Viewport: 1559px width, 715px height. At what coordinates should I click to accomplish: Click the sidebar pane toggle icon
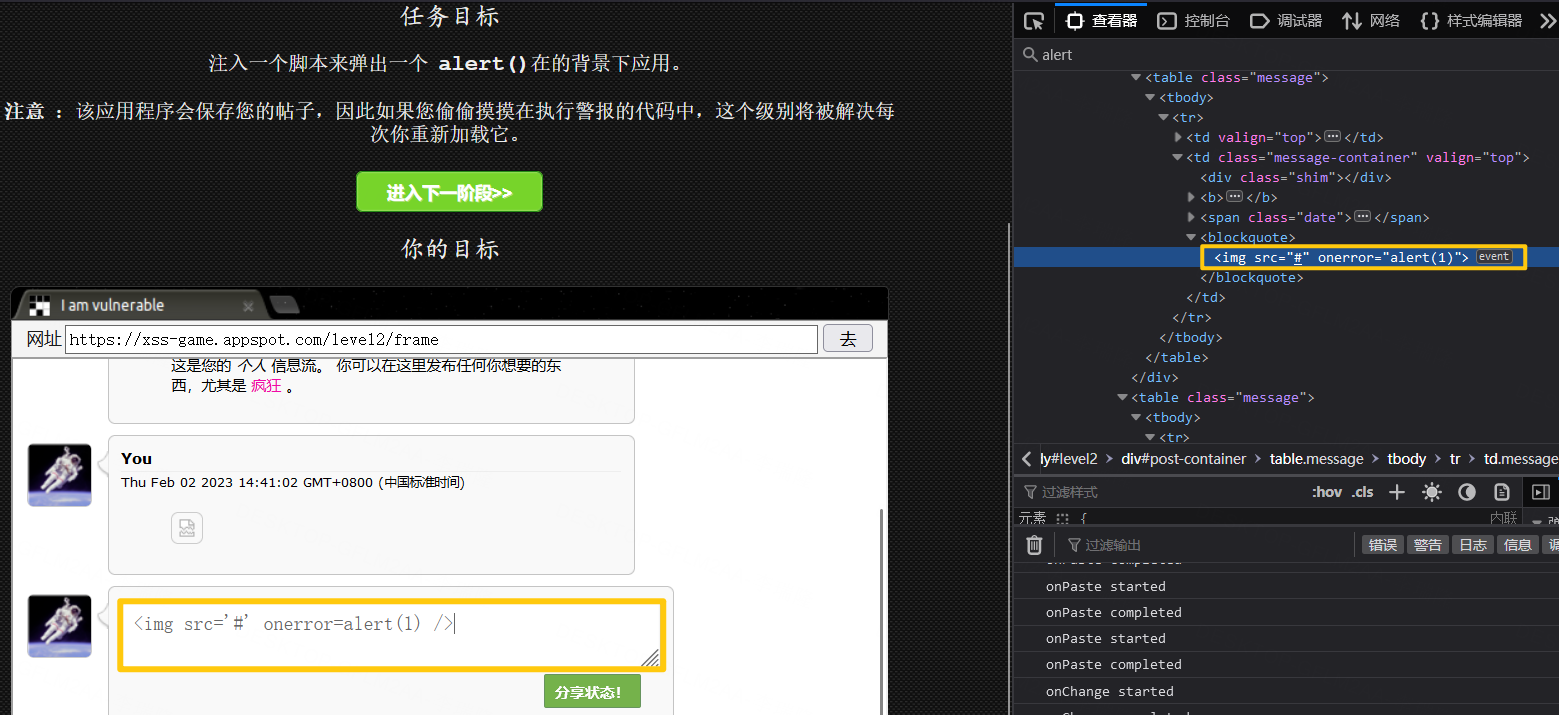[1540, 492]
